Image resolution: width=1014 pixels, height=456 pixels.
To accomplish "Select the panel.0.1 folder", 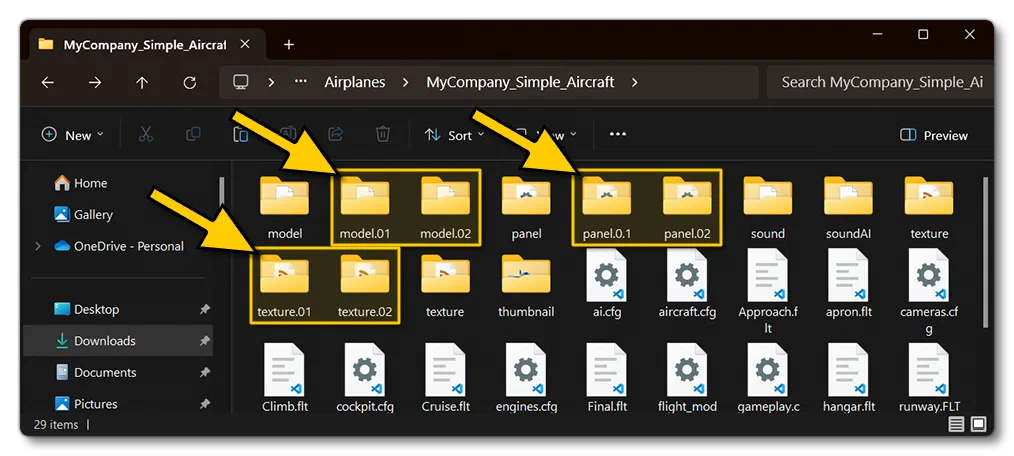I will pyautogui.click(x=607, y=207).
